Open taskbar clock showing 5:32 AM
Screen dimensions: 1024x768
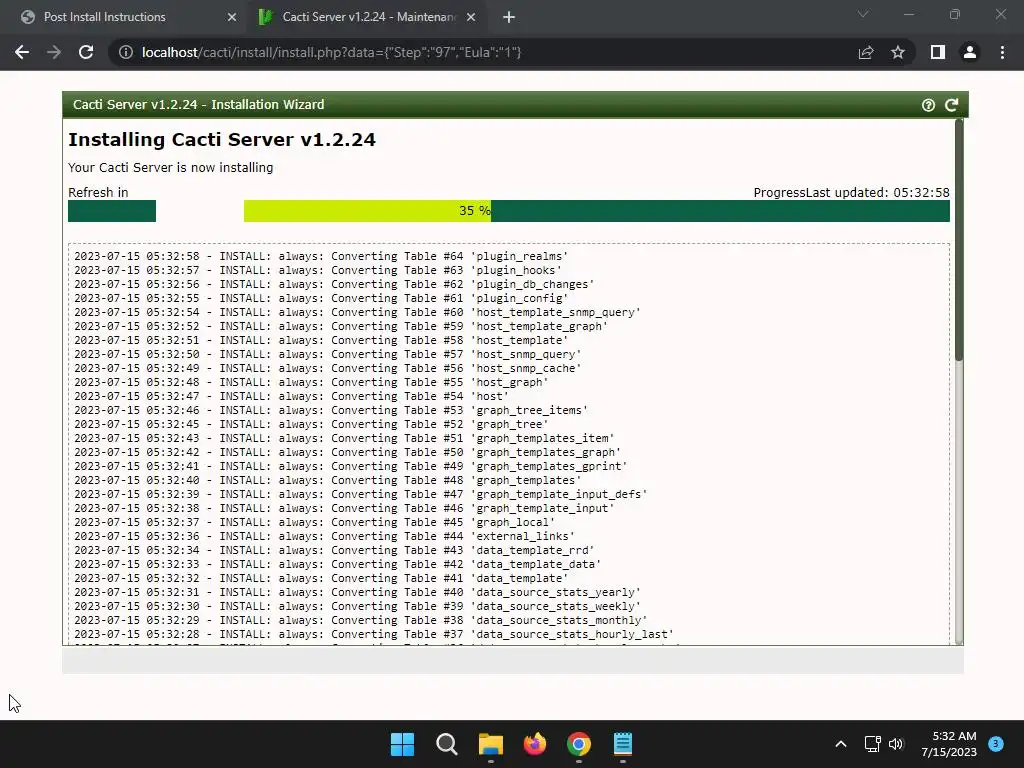[x=949, y=744]
